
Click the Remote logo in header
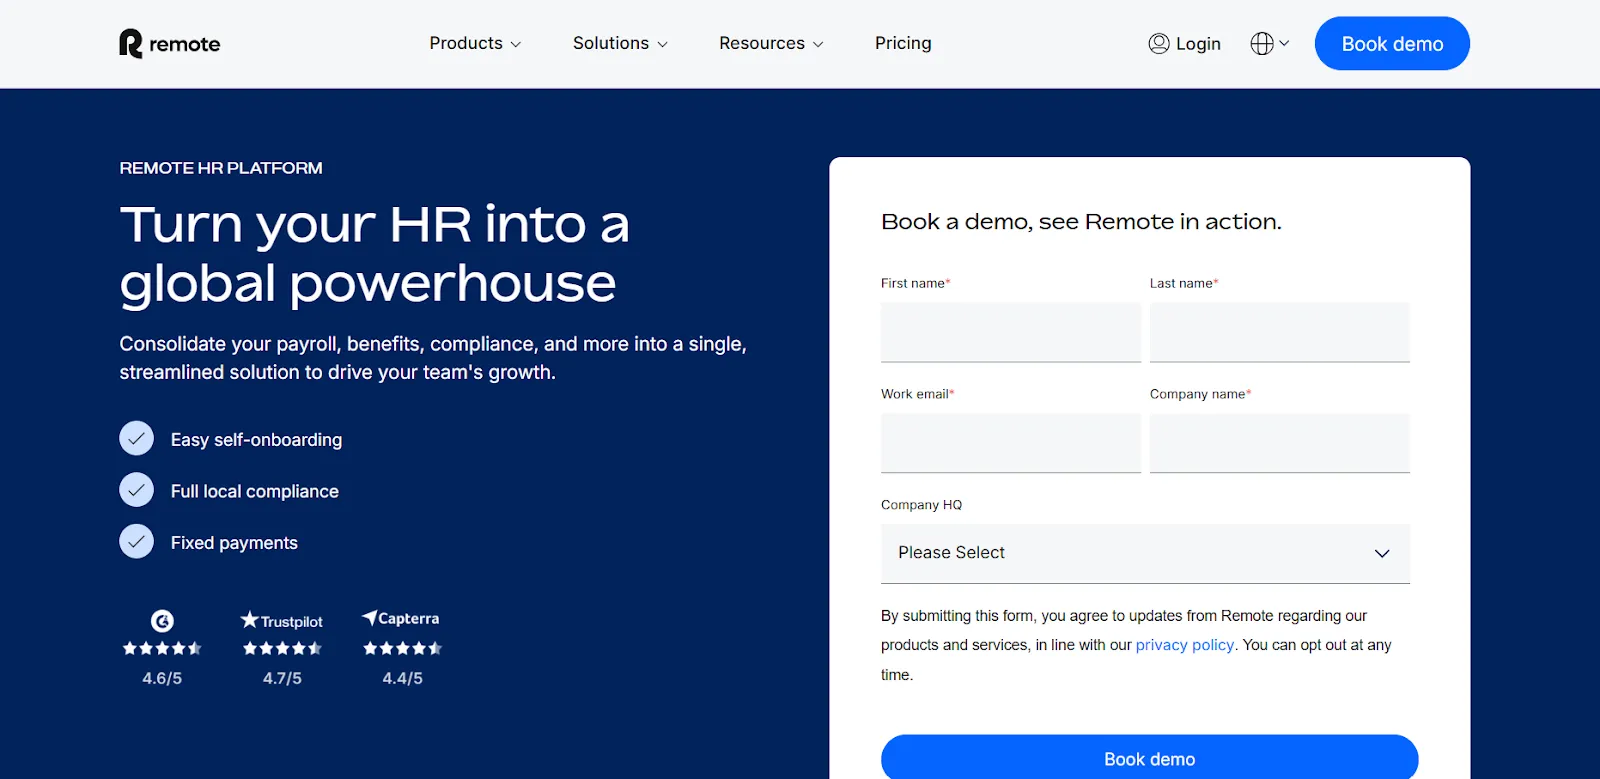[x=170, y=43]
